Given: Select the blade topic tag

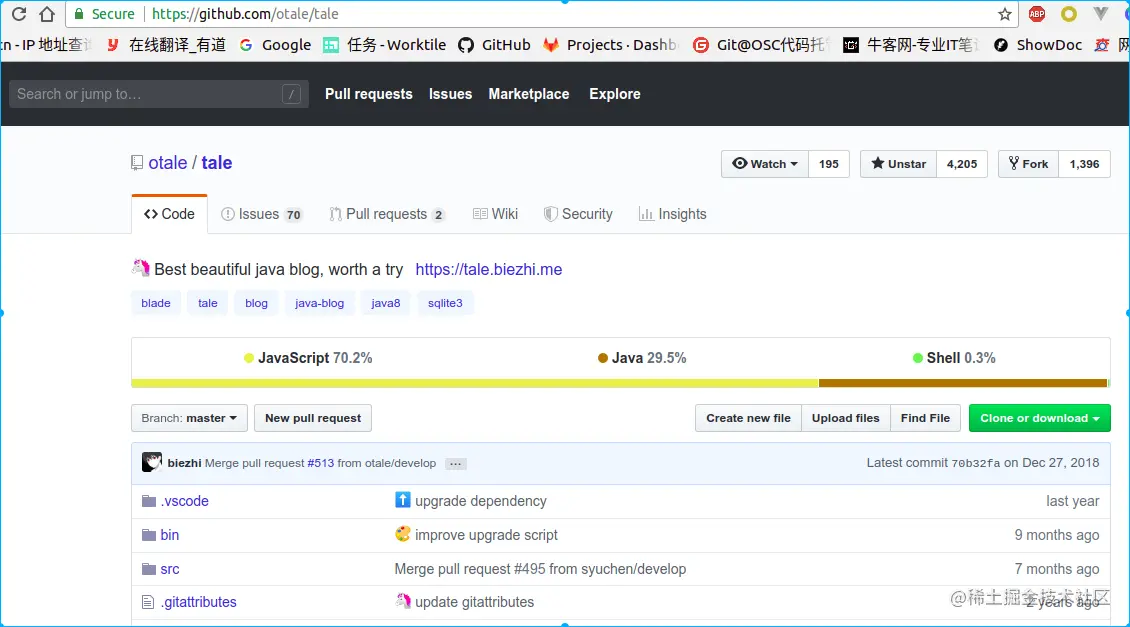Looking at the screenshot, I should tap(156, 303).
